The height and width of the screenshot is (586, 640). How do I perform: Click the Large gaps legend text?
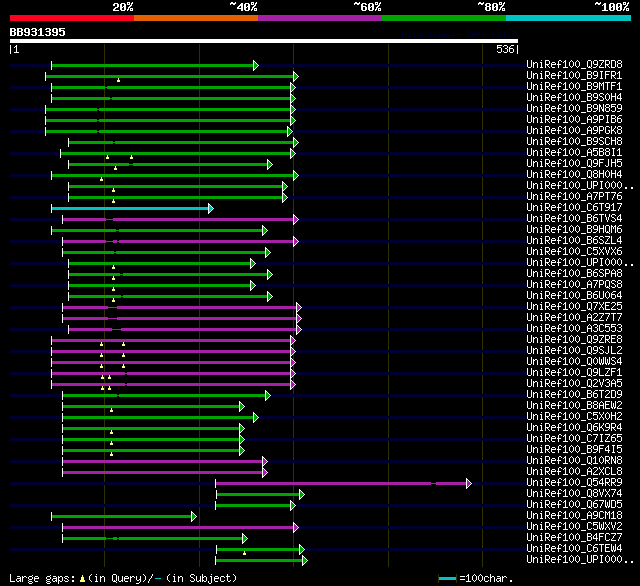coord(123,578)
